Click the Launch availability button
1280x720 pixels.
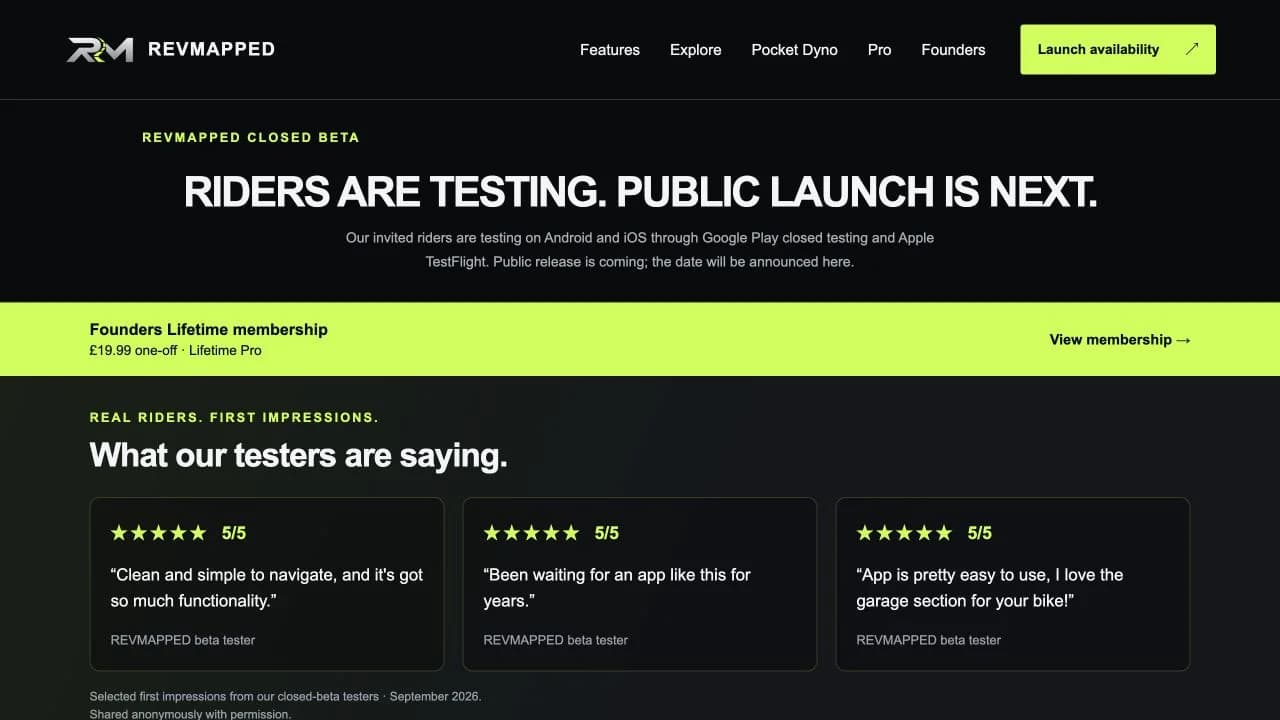click(1118, 49)
